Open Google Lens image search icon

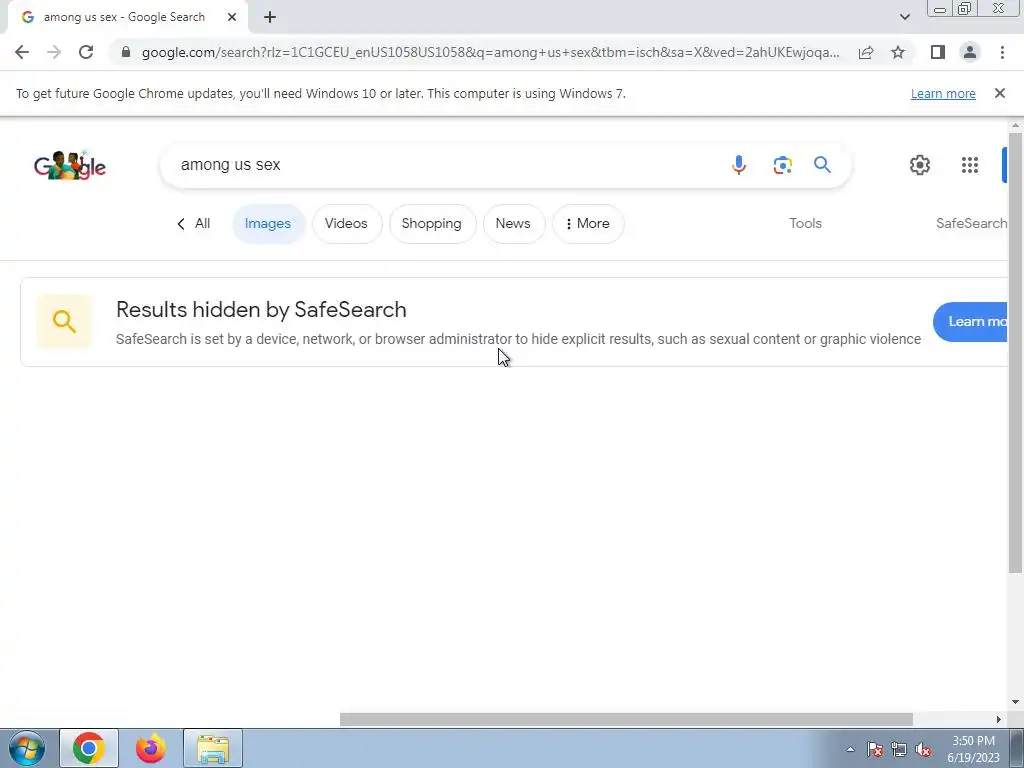(782, 165)
